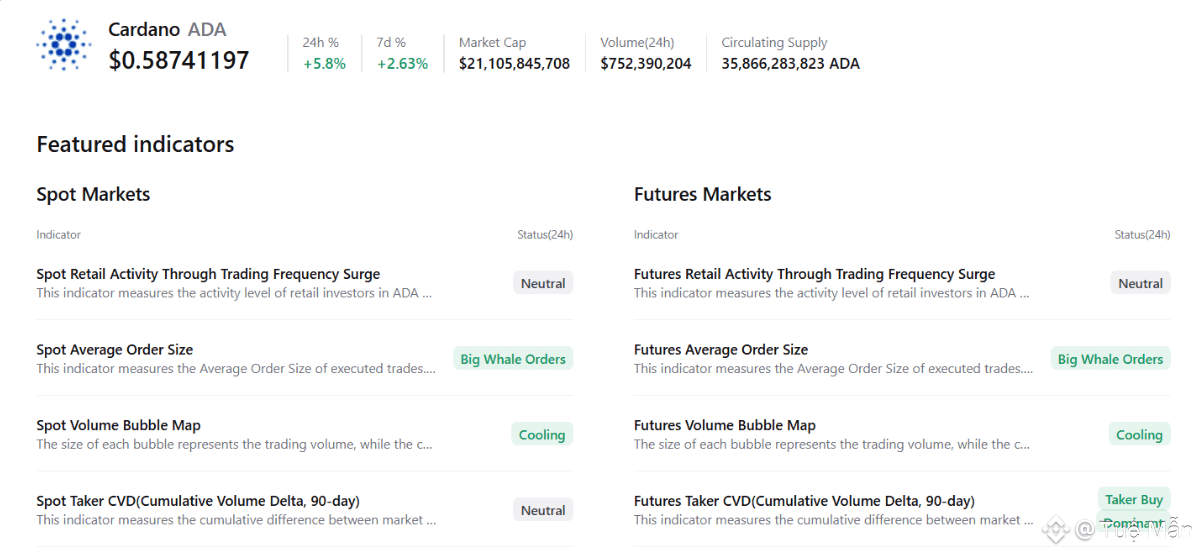Open the Spot Volume Bubble Map indicator
This screenshot has width=1201, height=555.
[x=119, y=426]
